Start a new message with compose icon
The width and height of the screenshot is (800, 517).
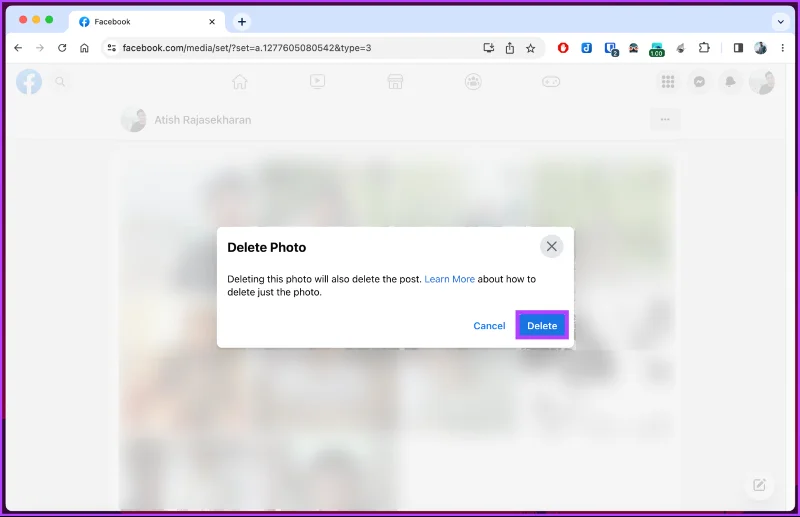759,485
